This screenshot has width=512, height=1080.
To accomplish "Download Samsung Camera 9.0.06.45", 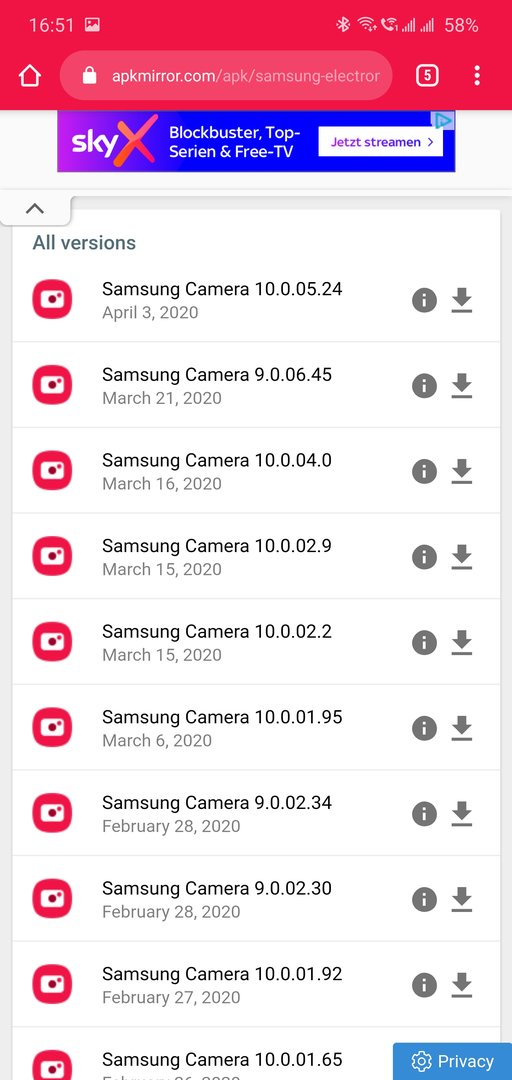I will [462, 386].
